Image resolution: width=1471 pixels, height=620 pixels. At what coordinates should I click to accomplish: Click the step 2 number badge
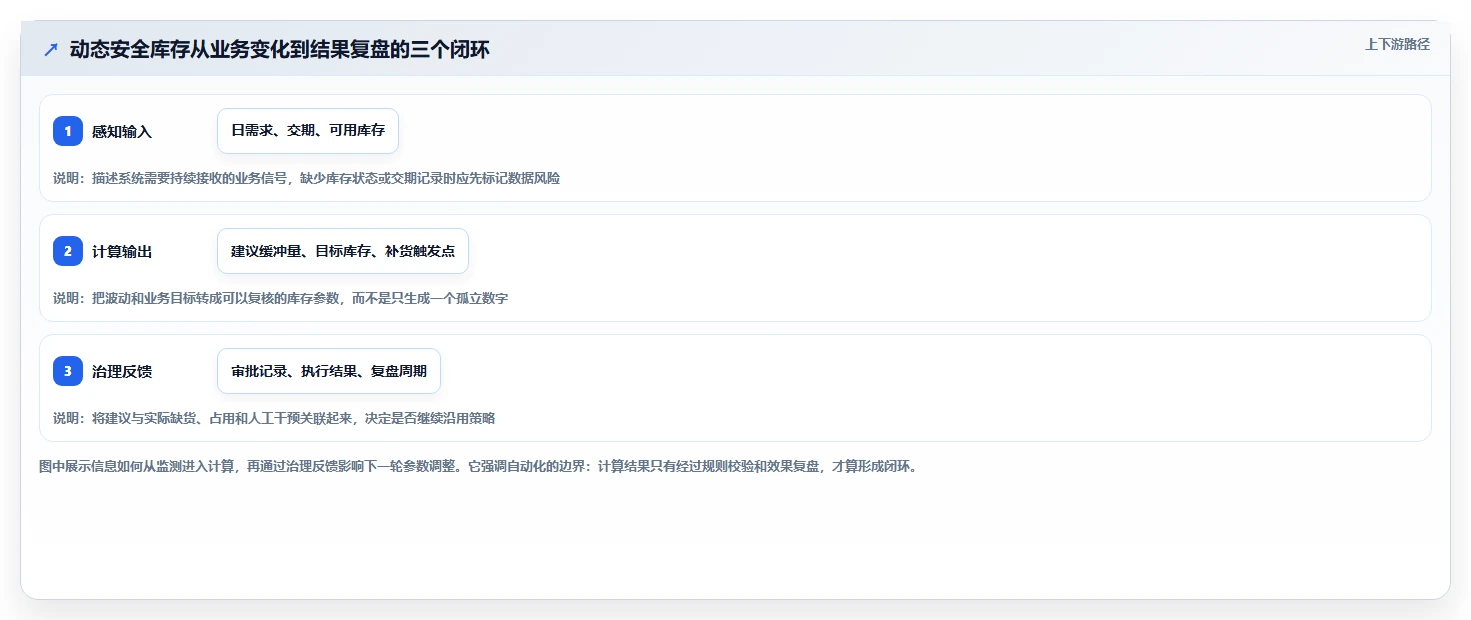[68, 251]
